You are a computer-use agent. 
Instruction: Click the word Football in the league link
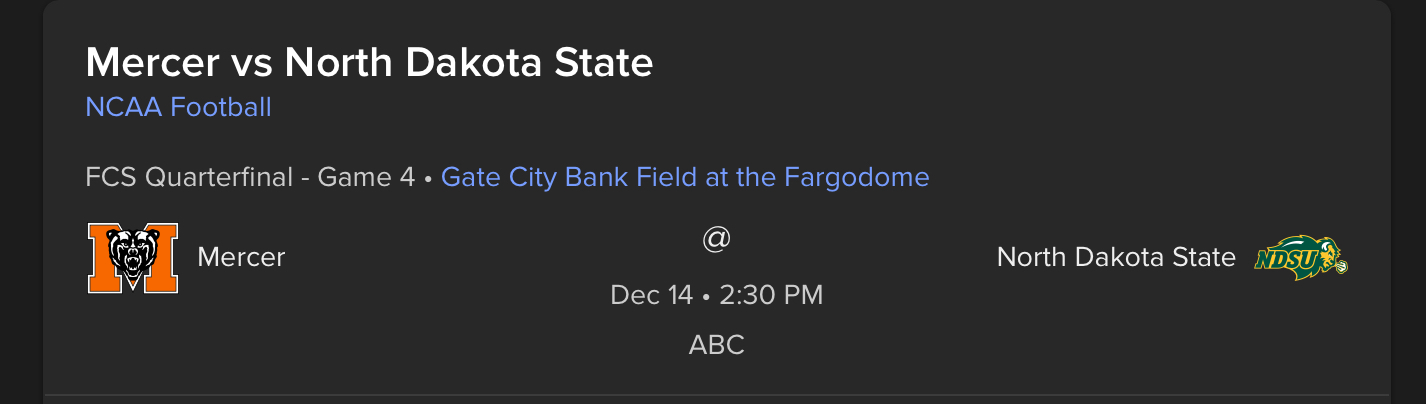point(221,107)
